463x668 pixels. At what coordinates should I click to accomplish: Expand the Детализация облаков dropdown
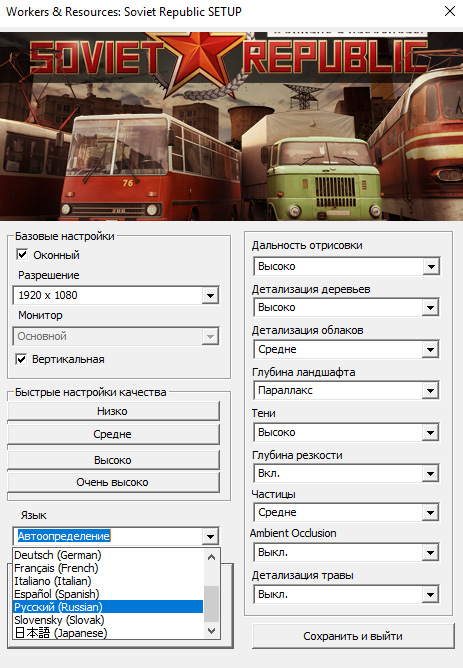[x=346, y=349]
